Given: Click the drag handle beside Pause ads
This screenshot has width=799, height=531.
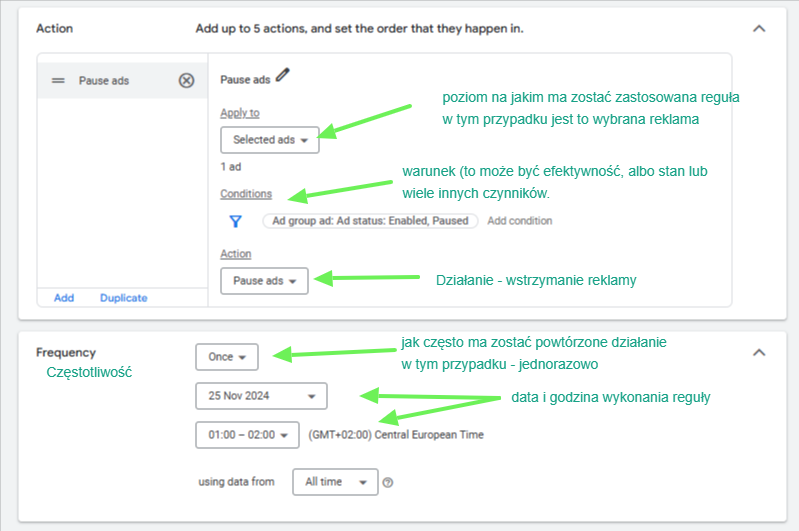Looking at the screenshot, I should point(58,81).
